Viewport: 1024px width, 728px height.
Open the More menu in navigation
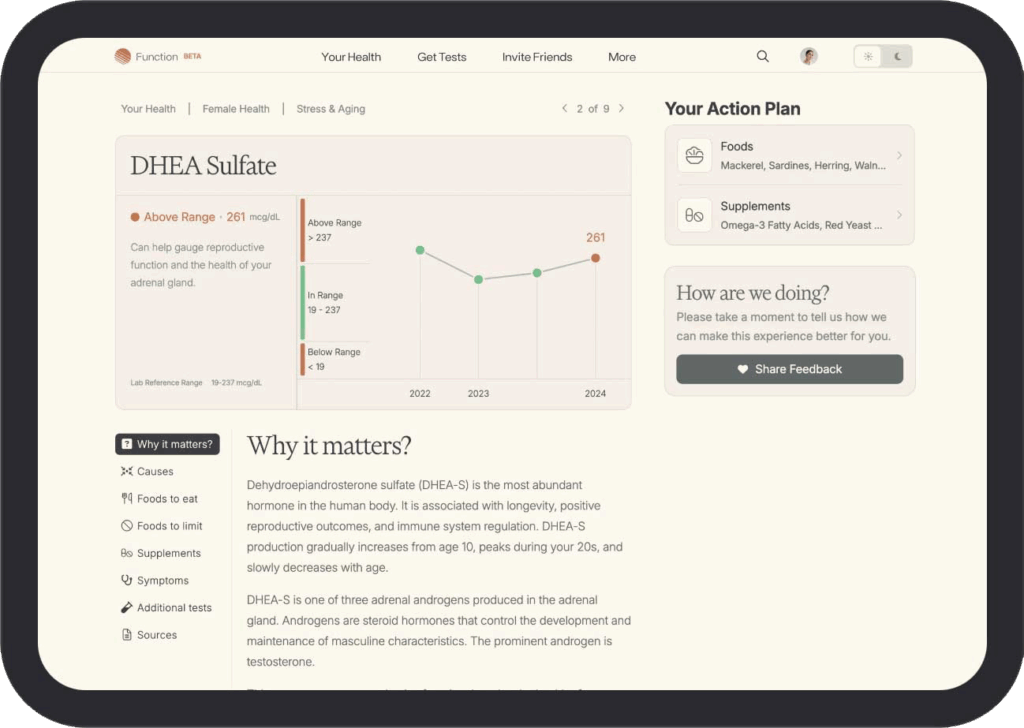pyautogui.click(x=622, y=57)
